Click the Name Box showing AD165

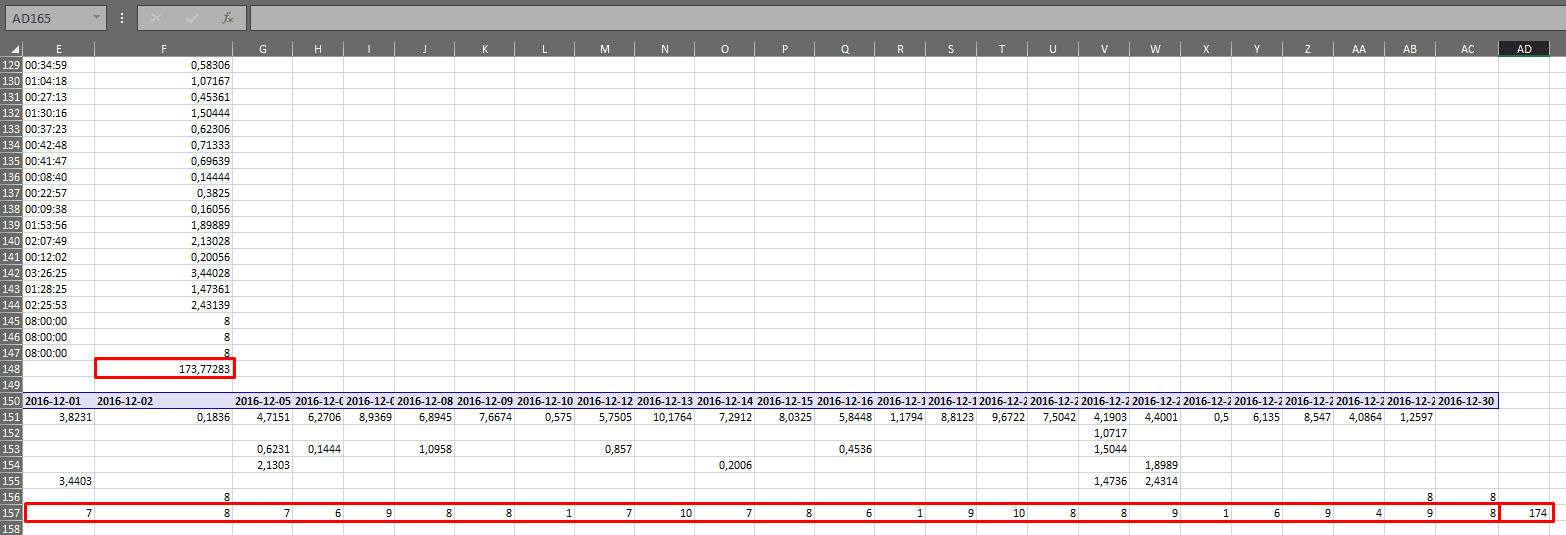coord(48,18)
